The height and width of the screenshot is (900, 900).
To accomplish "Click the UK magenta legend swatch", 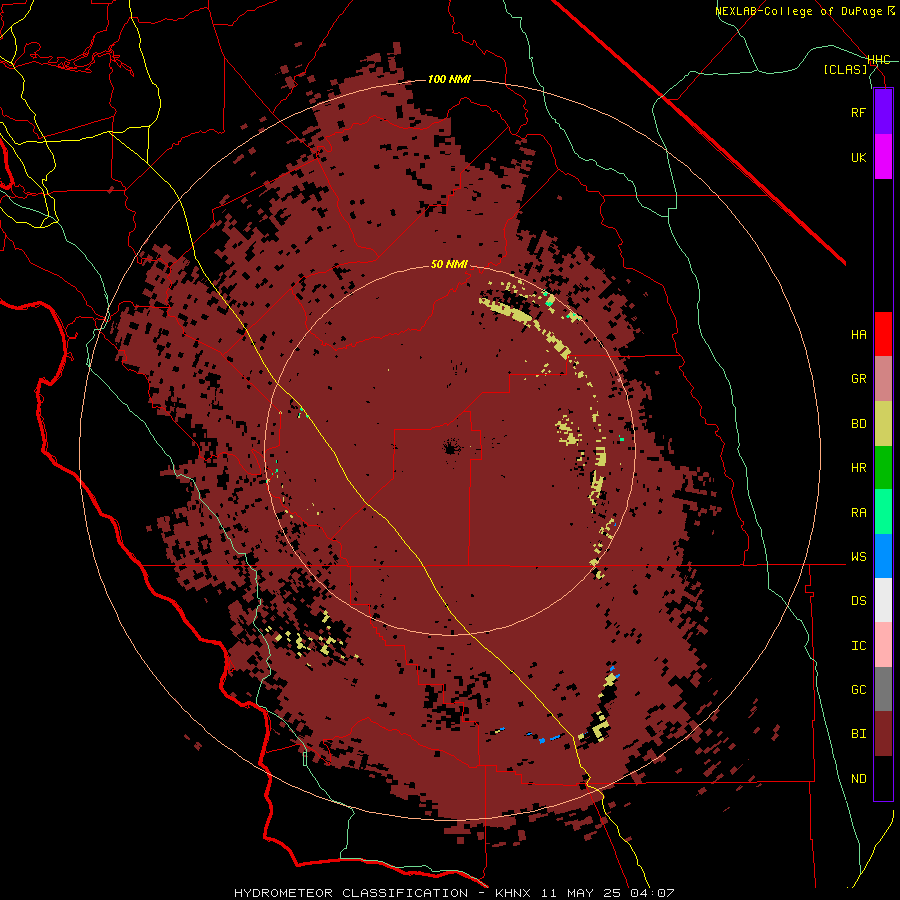I will point(883,157).
